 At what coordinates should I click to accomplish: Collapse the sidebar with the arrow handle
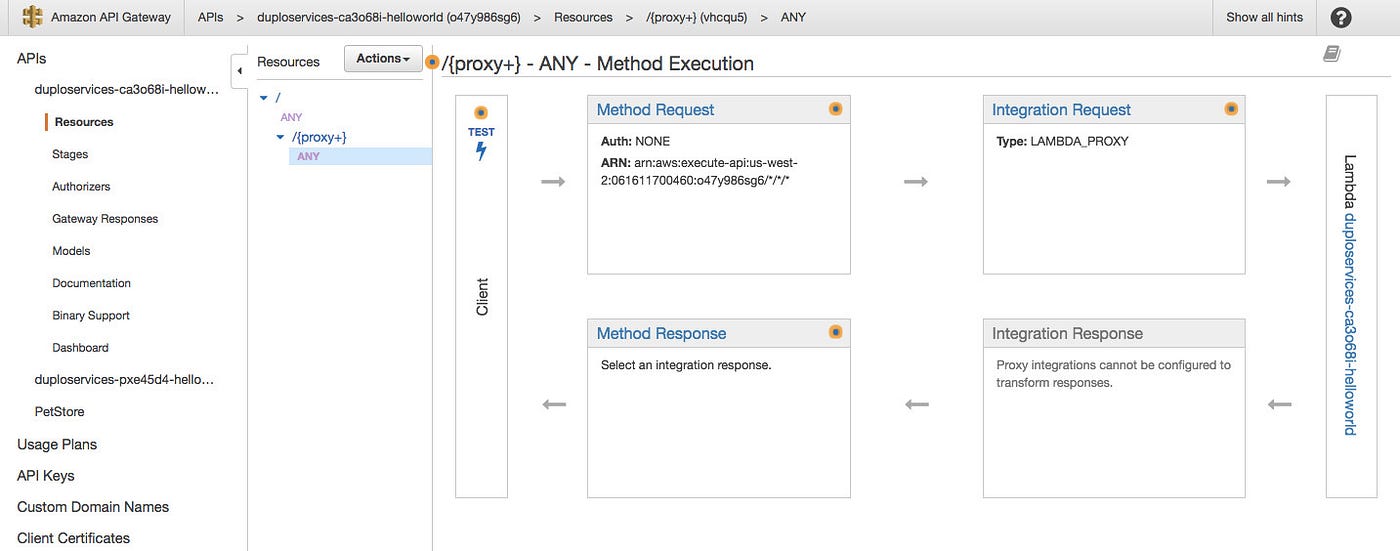(240, 71)
